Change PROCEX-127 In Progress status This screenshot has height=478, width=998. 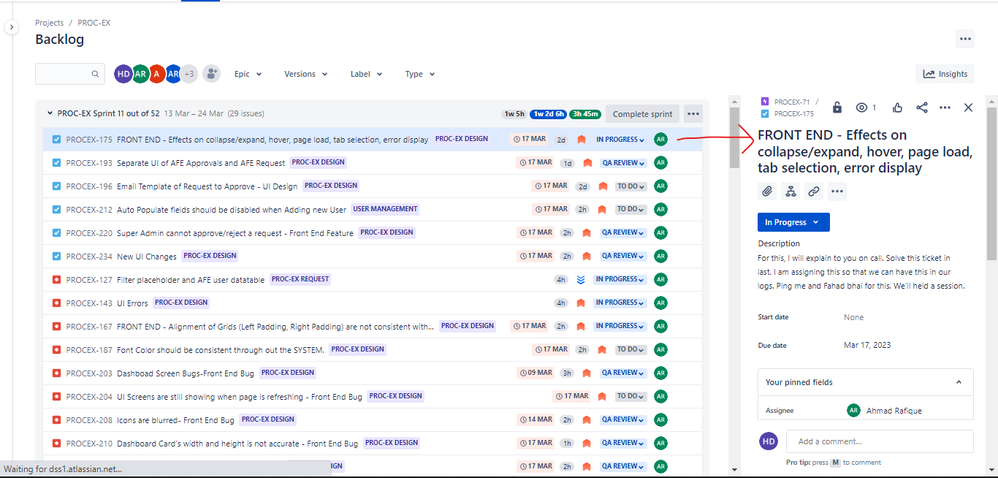[620, 279]
